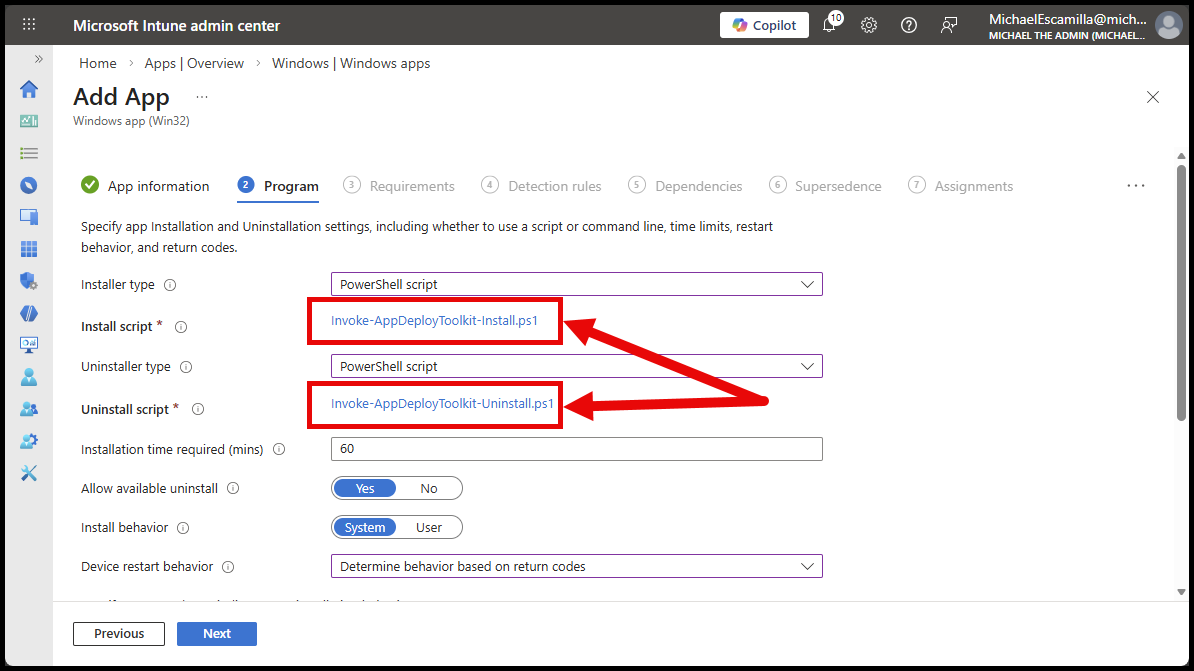Image resolution: width=1194 pixels, height=671 pixels.
Task: Switch to the App information step
Action: click(158, 186)
